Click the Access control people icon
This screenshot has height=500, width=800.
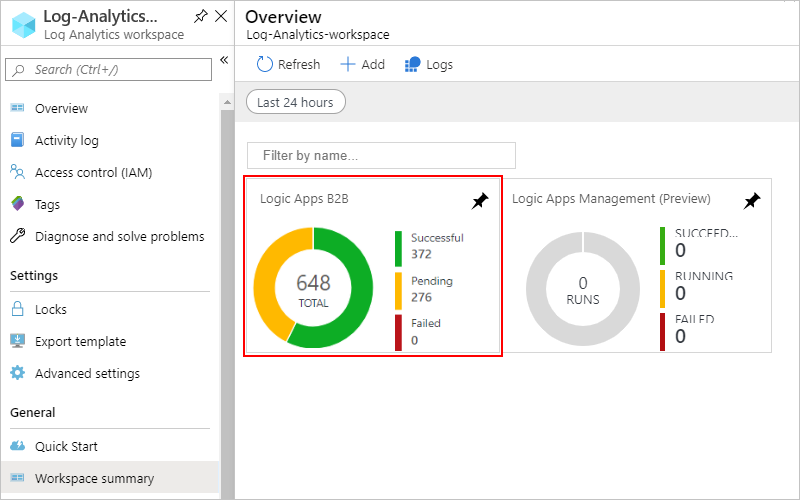(17, 171)
